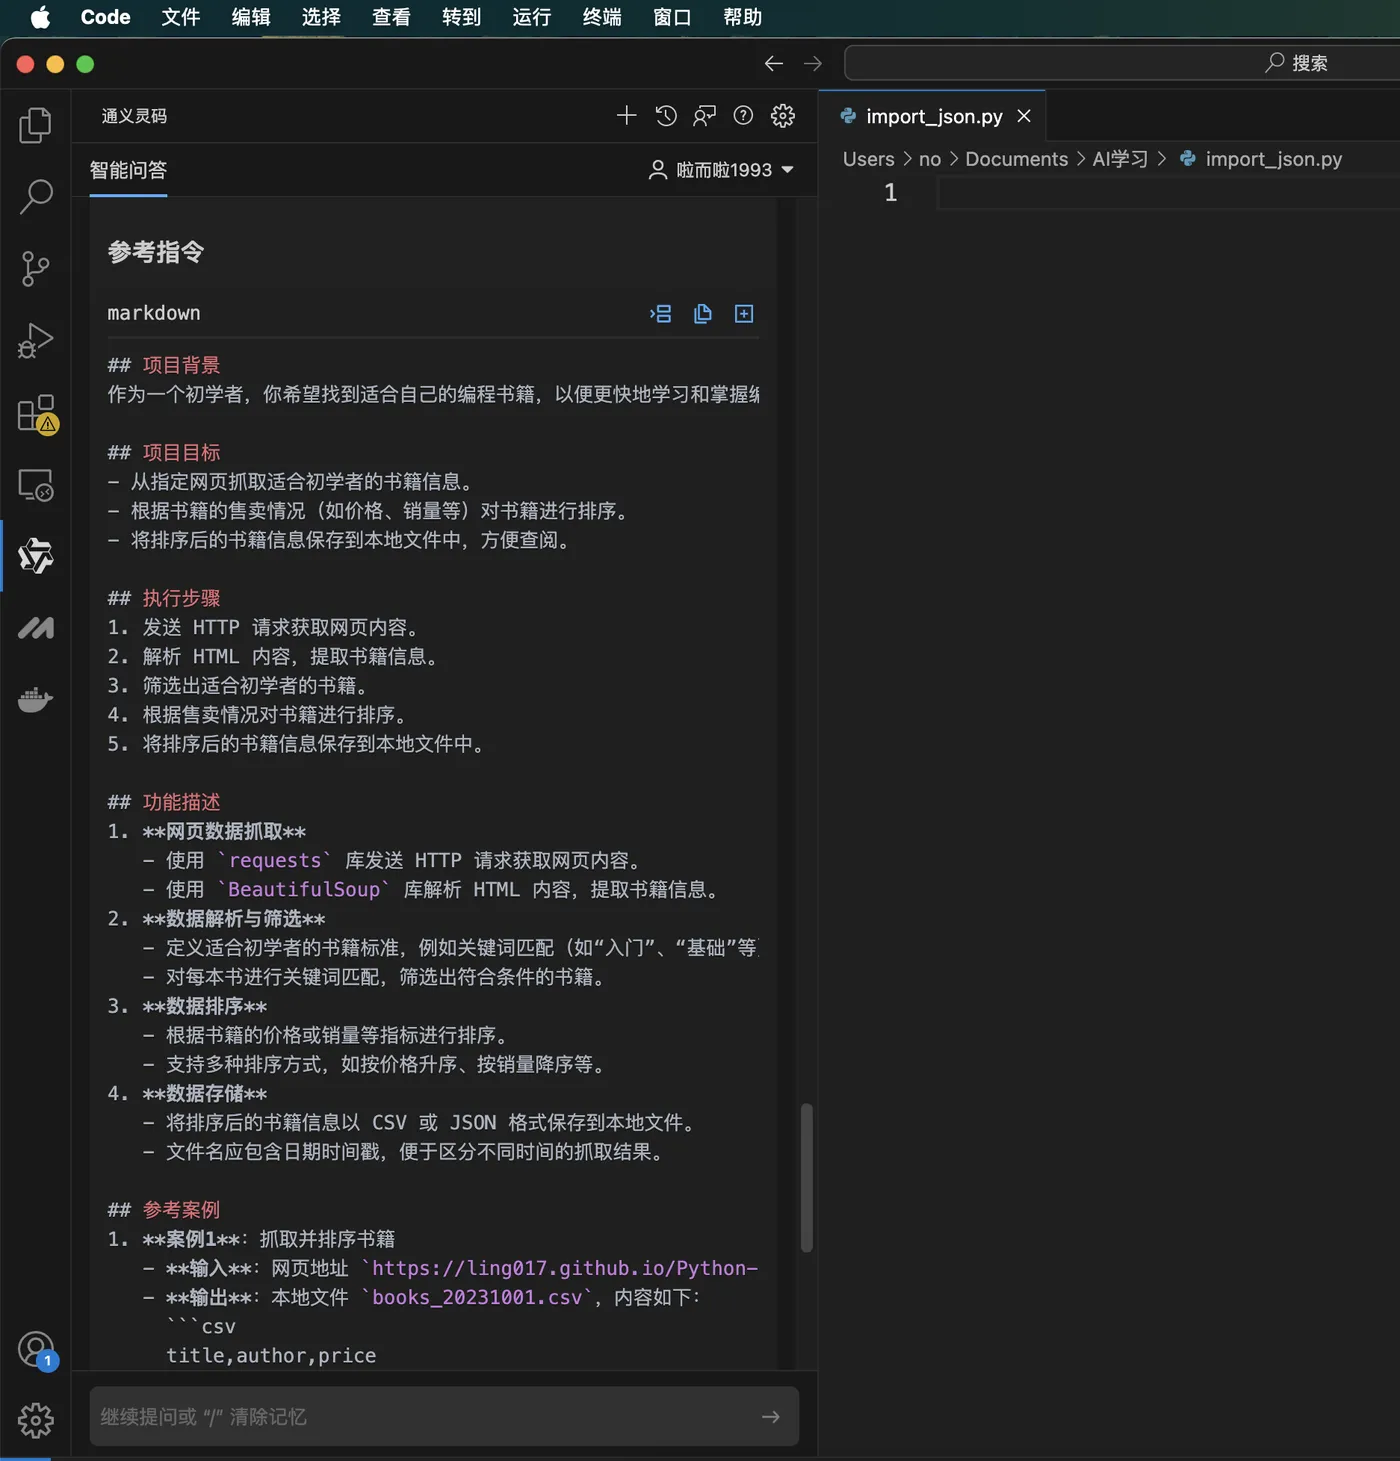Open Accounts menu with badge
The image size is (1400, 1461).
tap(37, 1350)
